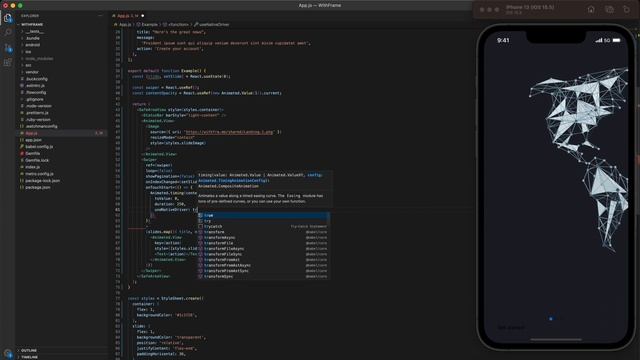Open the app.json file

coord(61,140)
